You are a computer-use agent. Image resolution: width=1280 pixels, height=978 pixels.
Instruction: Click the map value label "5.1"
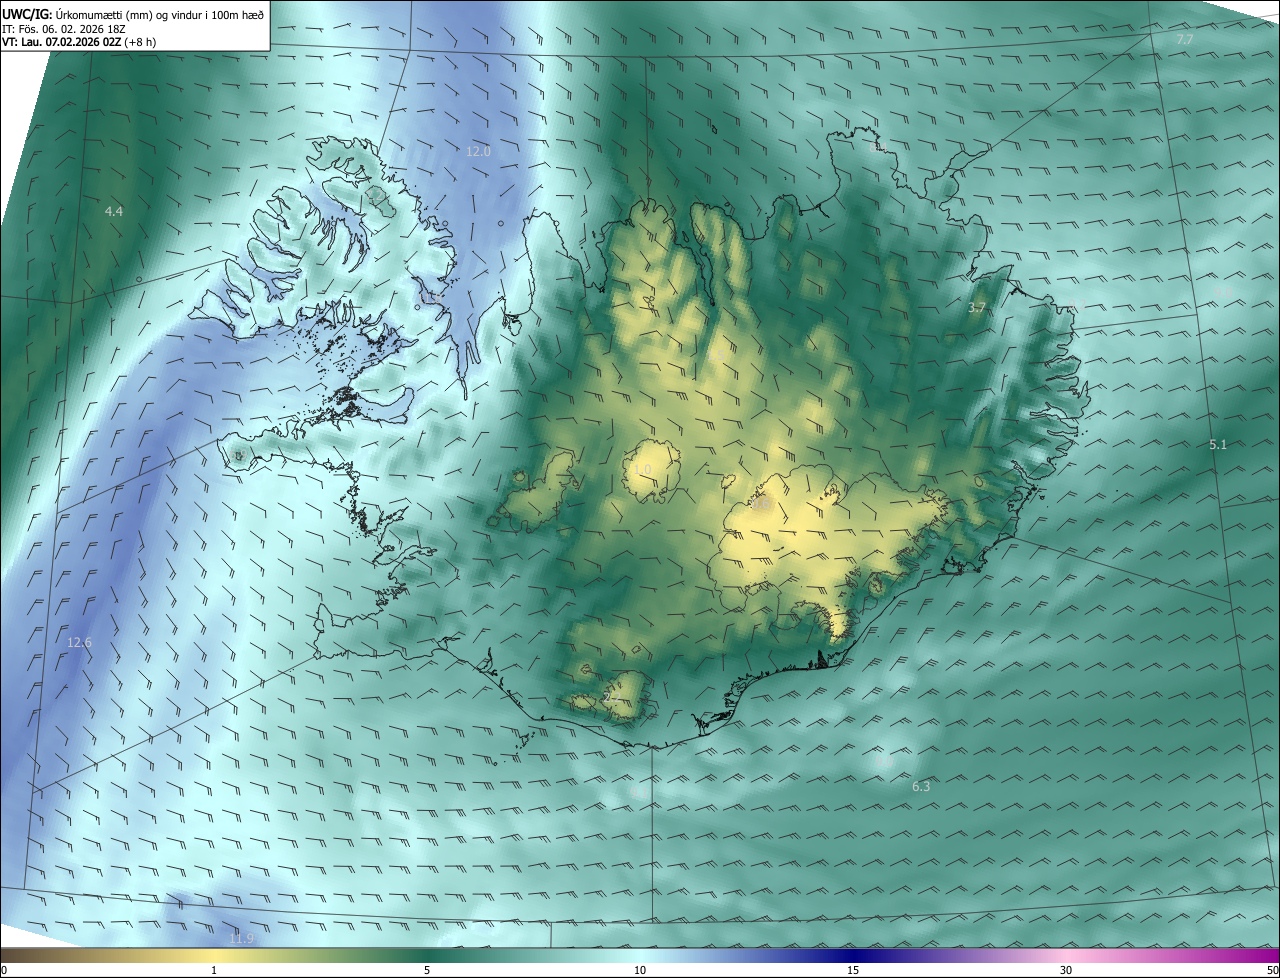pyautogui.click(x=1217, y=444)
